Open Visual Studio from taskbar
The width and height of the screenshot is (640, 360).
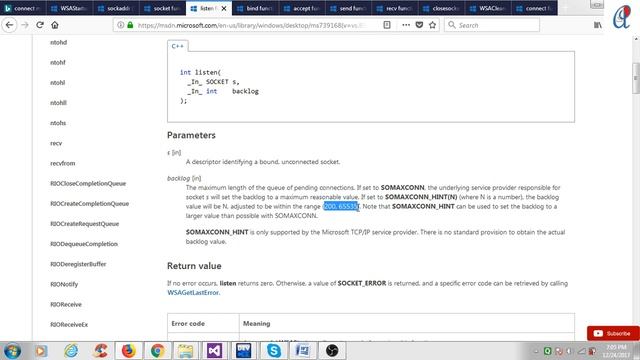[215, 351]
